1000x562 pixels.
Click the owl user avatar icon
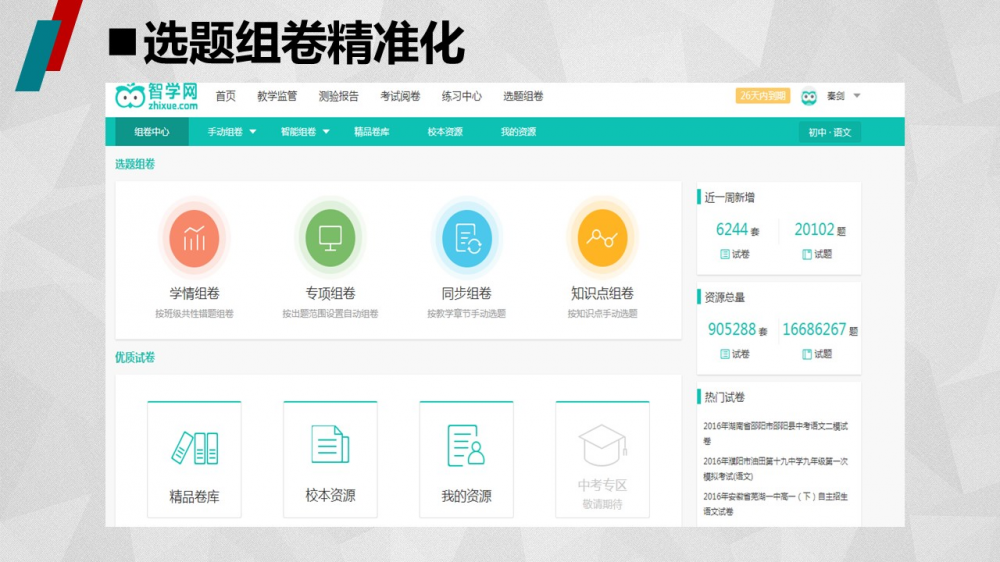coord(809,96)
